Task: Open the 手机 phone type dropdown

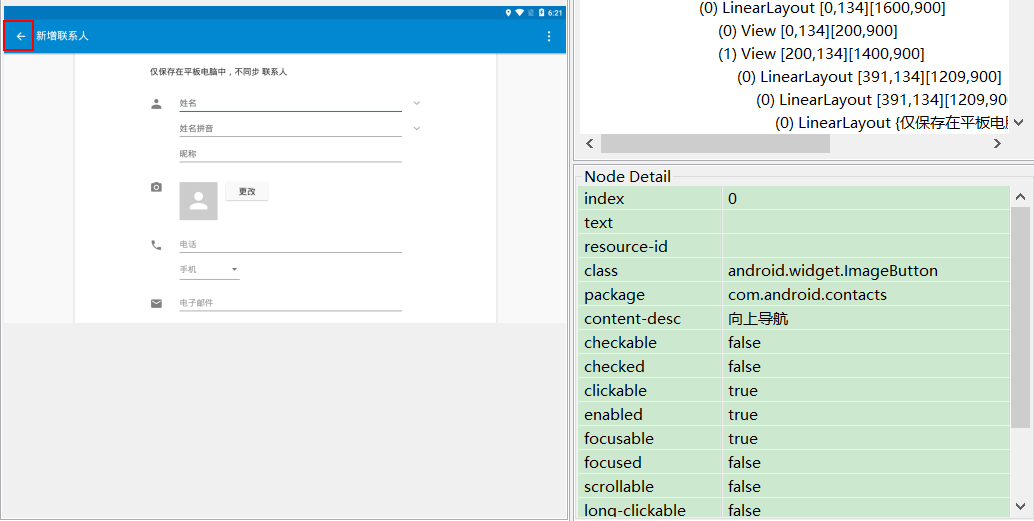Action: tap(209, 270)
